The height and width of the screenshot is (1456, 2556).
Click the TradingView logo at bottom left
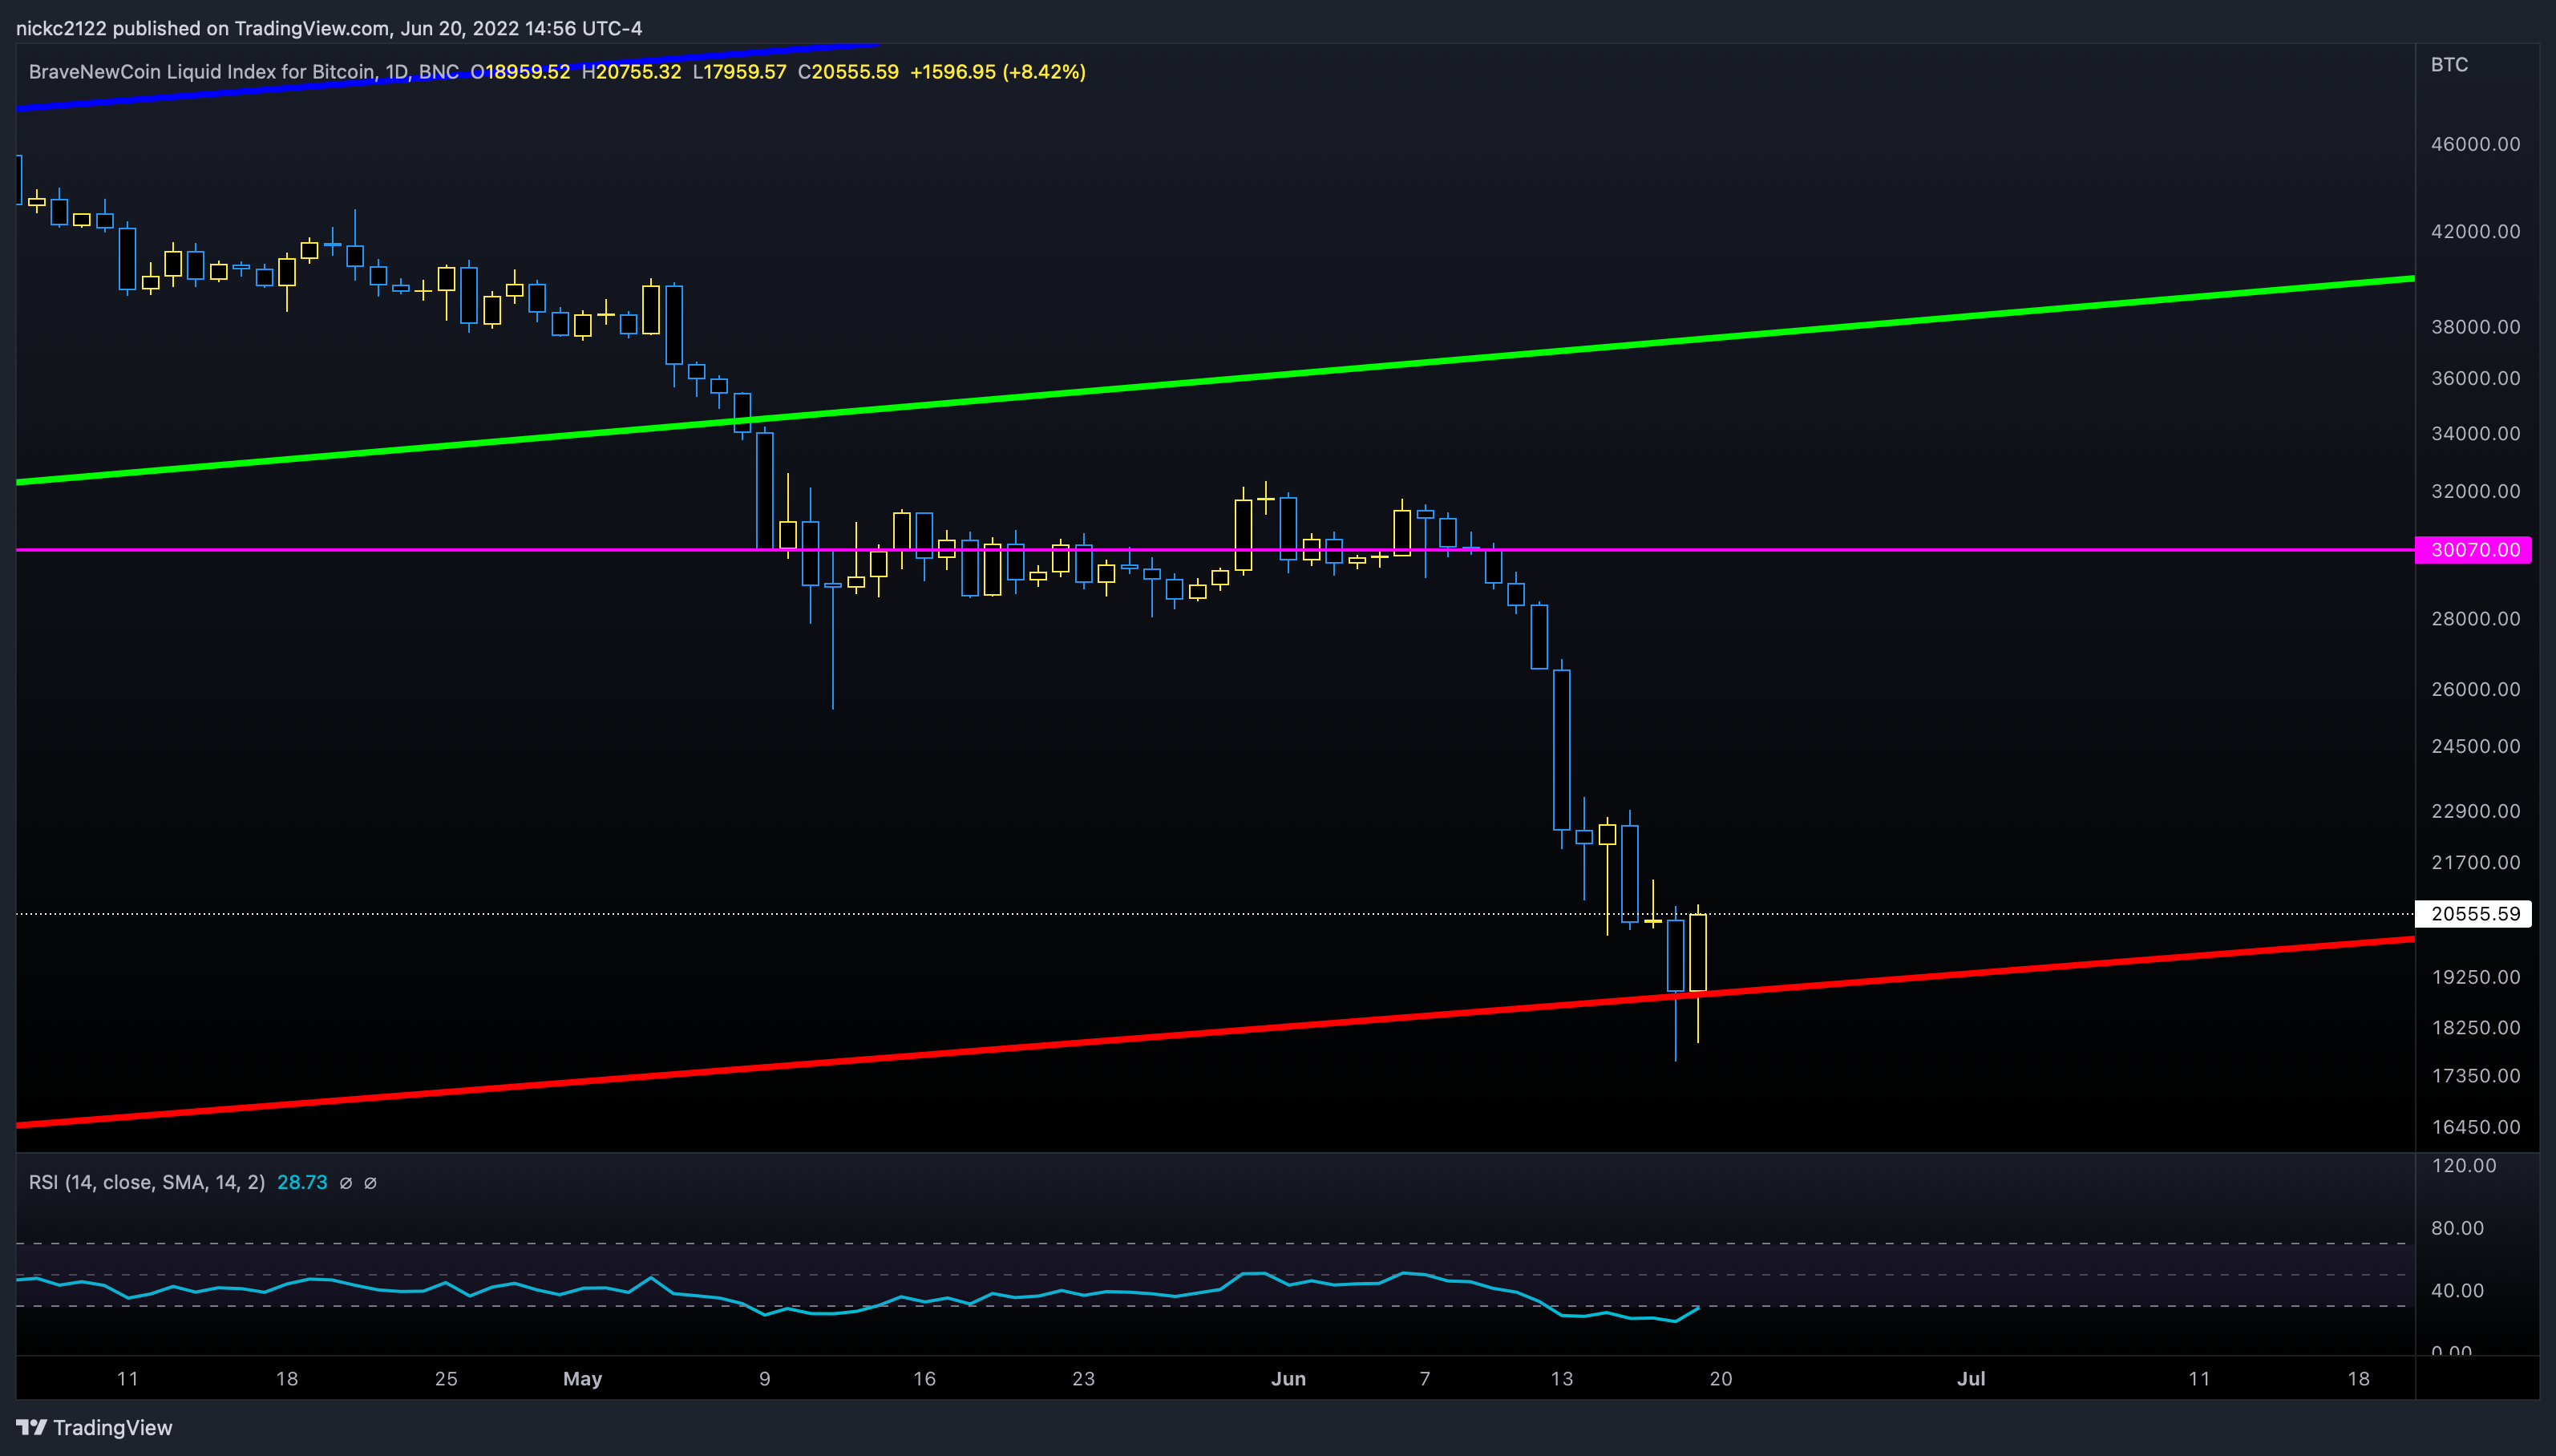click(94, 1427)
